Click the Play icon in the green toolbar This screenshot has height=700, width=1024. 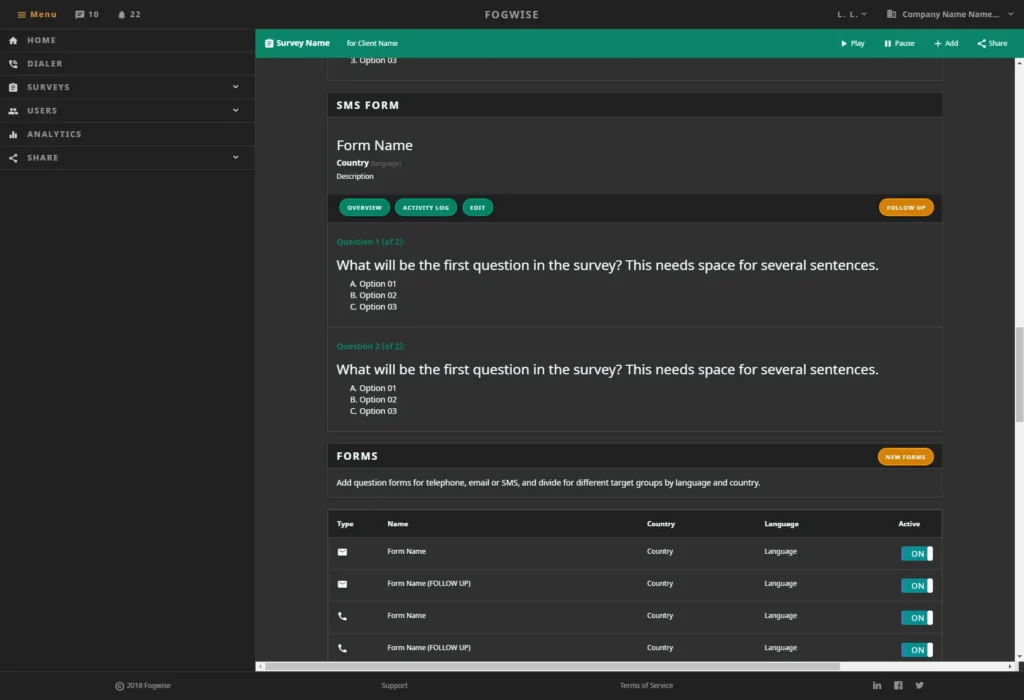pos(844,44)
